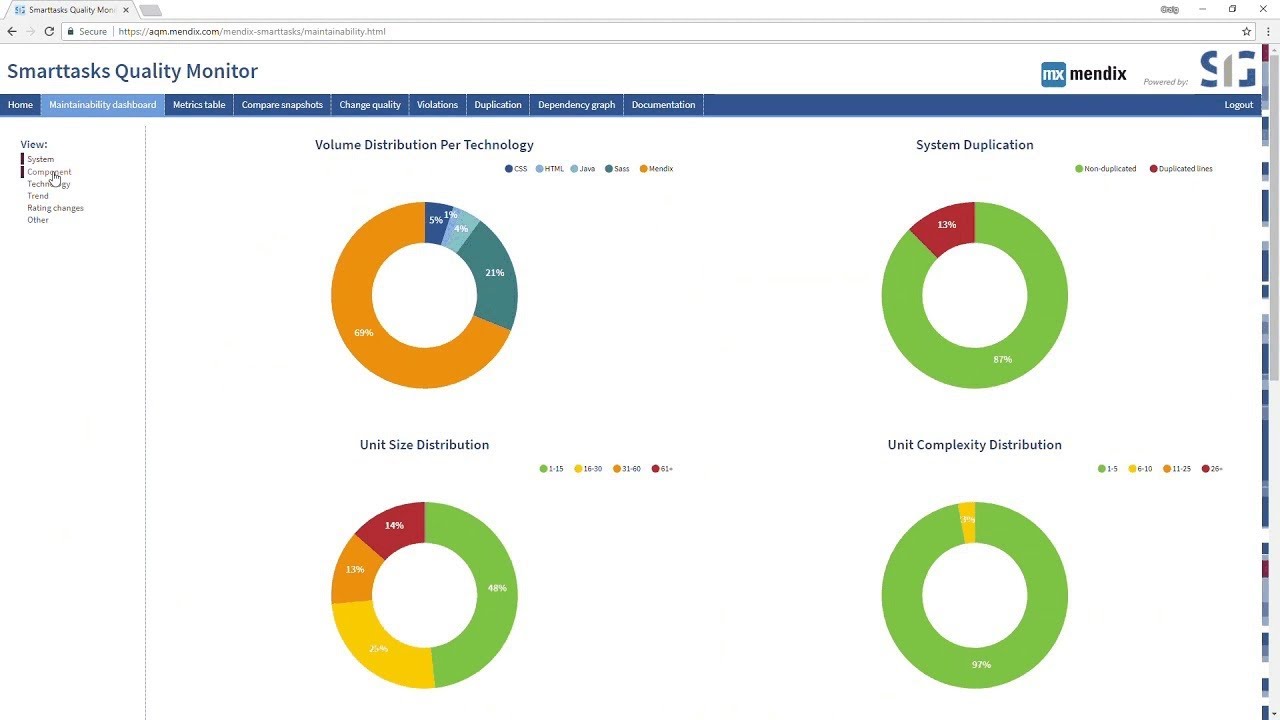The width and height of the screenshot is (1280, 720).
Task: Toggle 16-30 unit size legend entry
Action: 588,469
